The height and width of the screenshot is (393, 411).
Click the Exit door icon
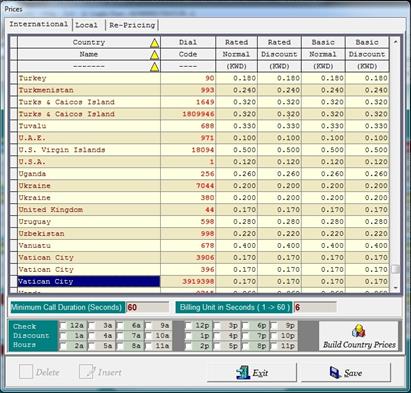point(242,372)
